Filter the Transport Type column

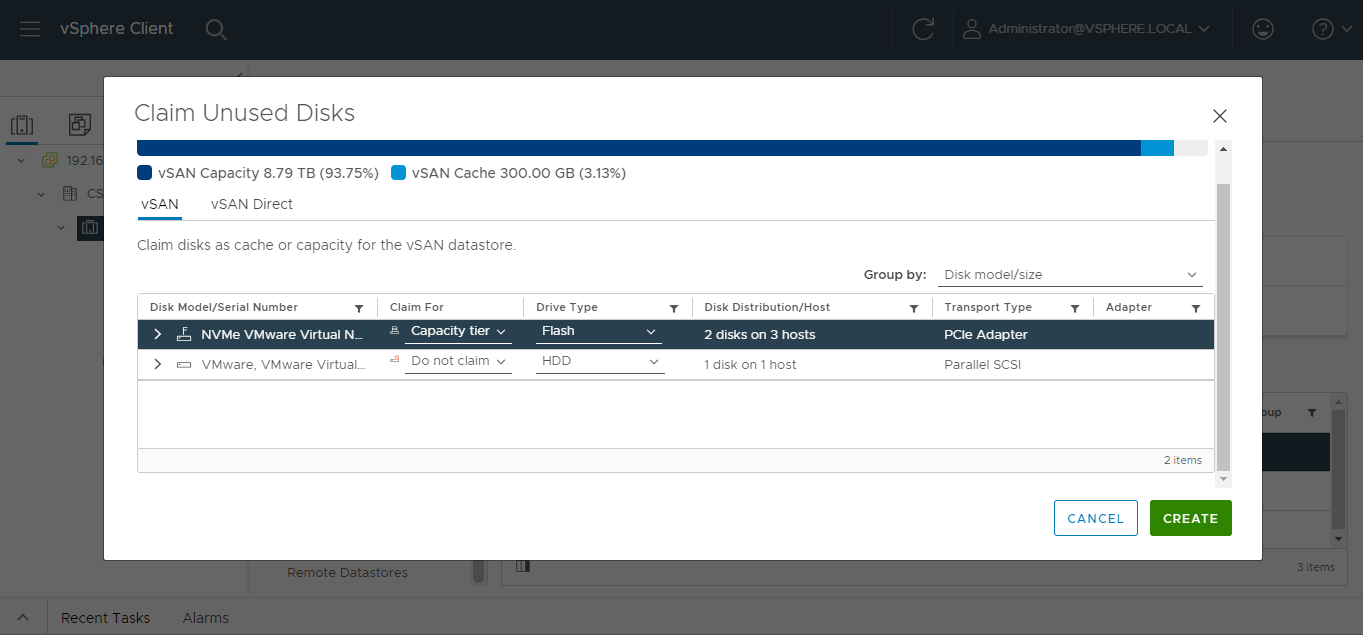click(1075, 308)
